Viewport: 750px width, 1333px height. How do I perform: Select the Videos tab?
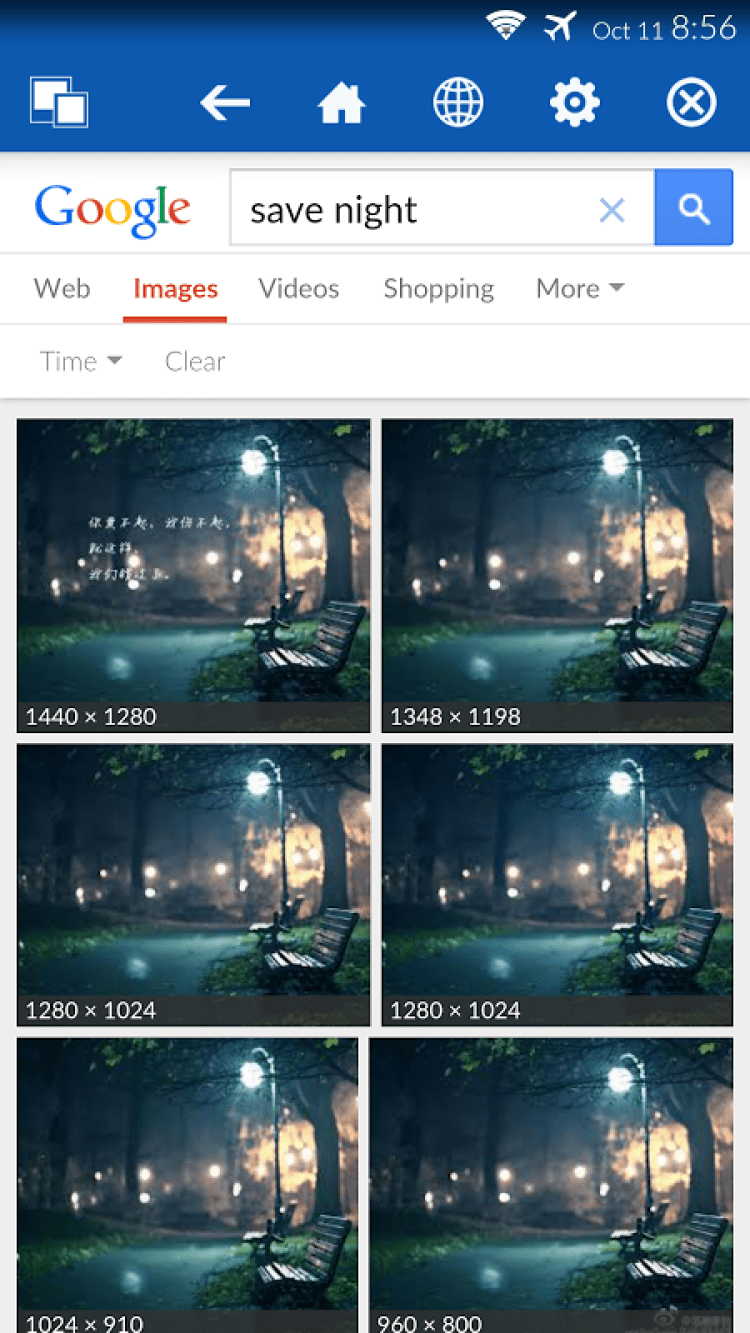(299, 288)
